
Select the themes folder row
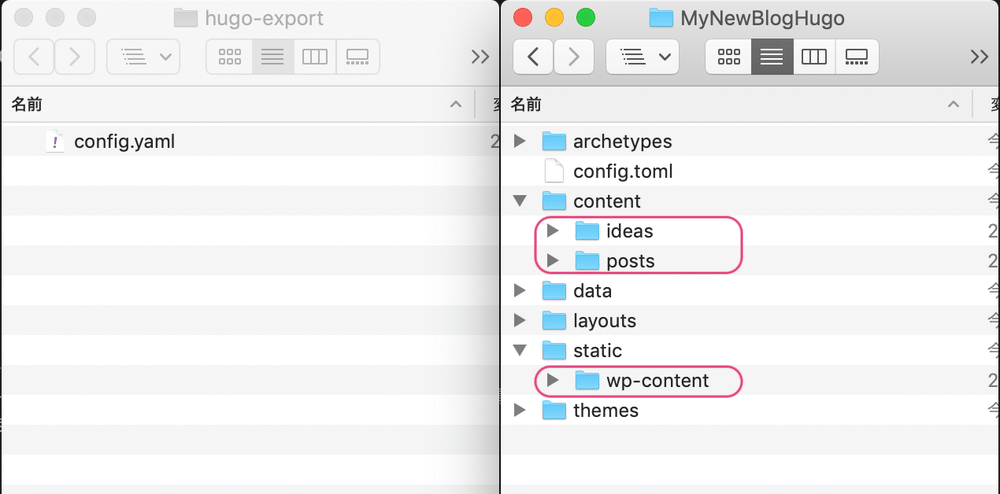(605, 411)
